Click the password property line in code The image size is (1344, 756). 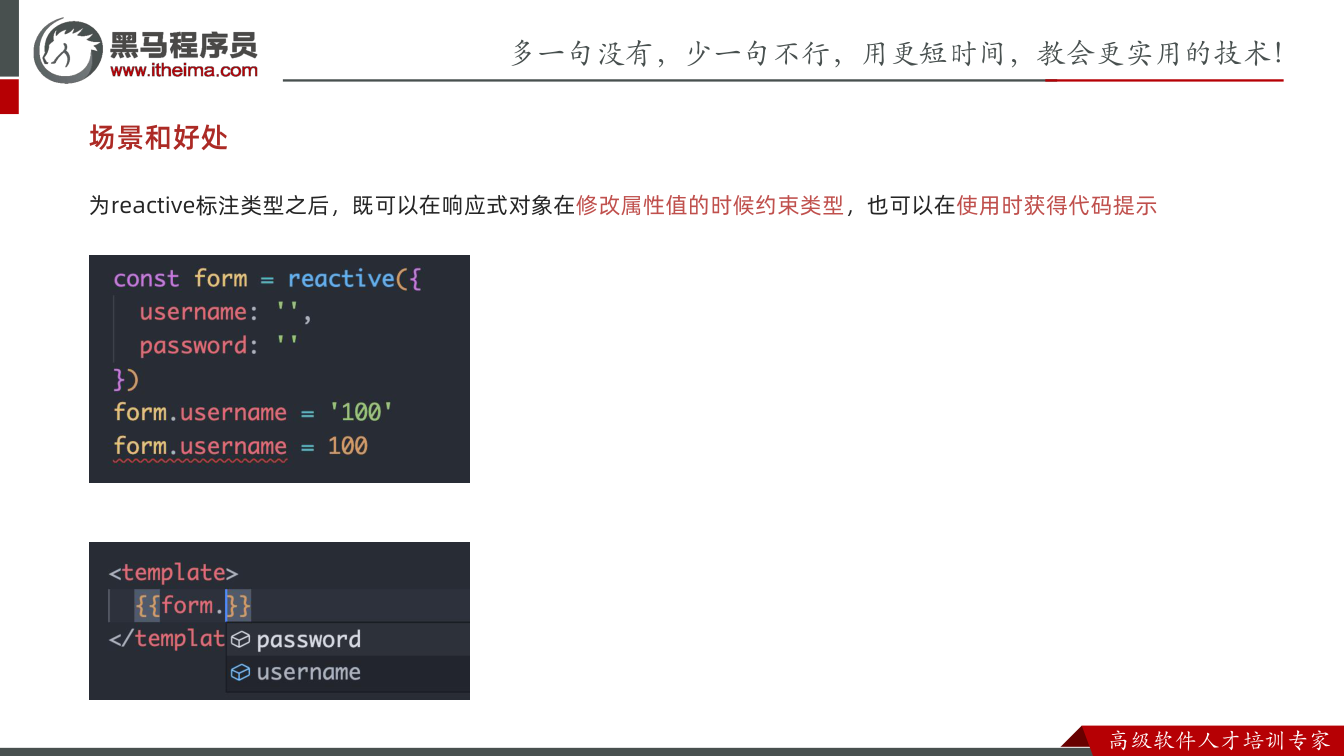pyautogui.click(x=220, y=346)
